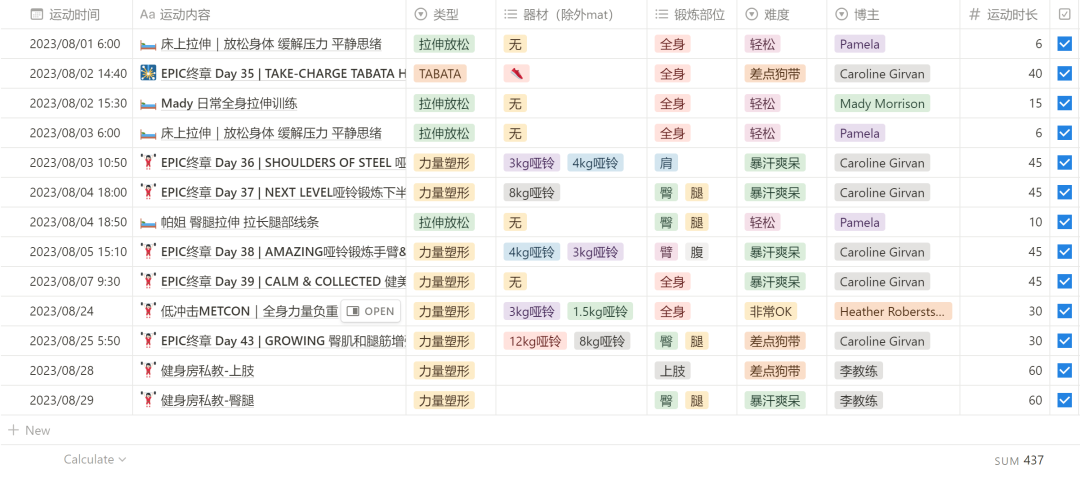
Task: Open the 难度 column header menu
Action: [782, 14]
